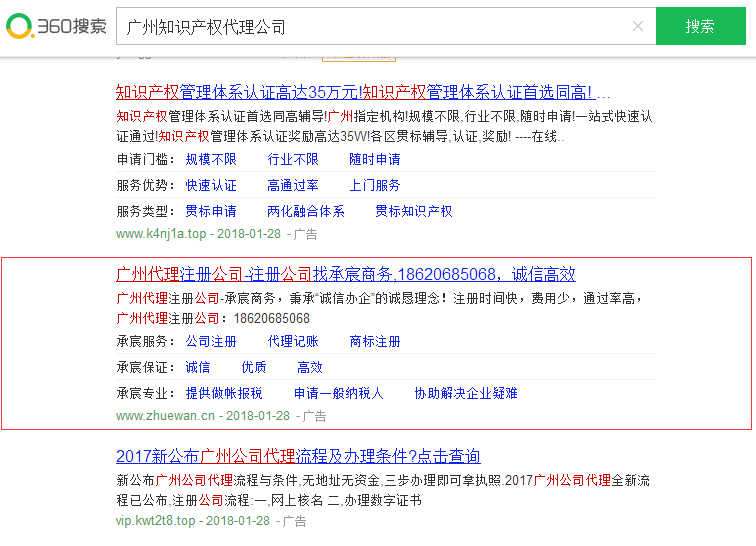Click the 高通过率 link
Image resolution: width=756 pixels, height=546 pixels.
293,185
